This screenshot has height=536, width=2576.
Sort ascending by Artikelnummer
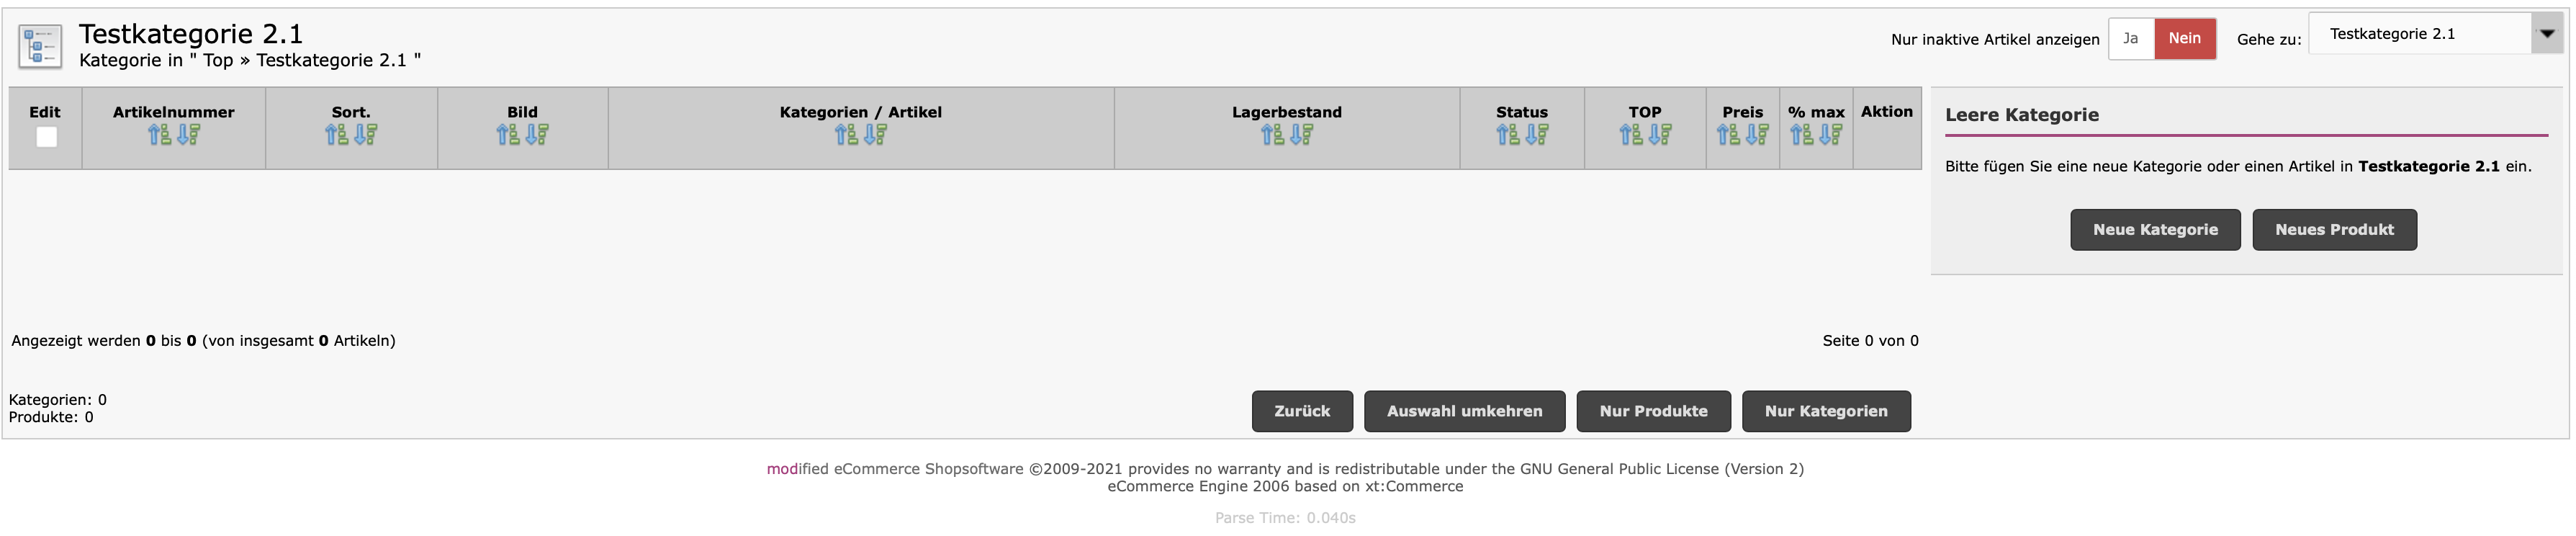159,134
